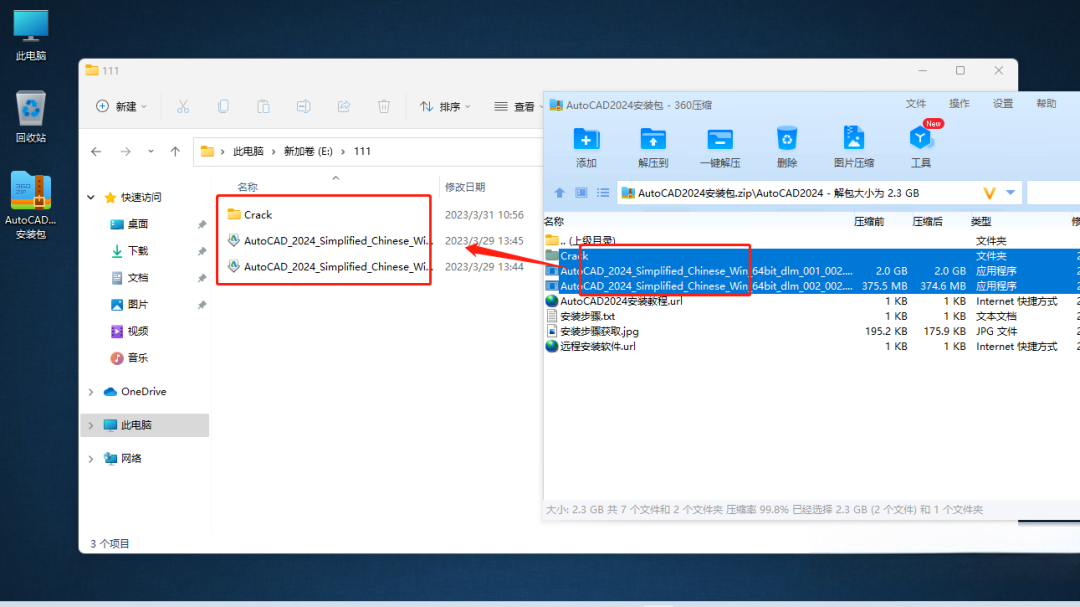
Task: Sort by 压缩前 column in 360压缩
Action: pyautogui.click(x=869, y=221)
